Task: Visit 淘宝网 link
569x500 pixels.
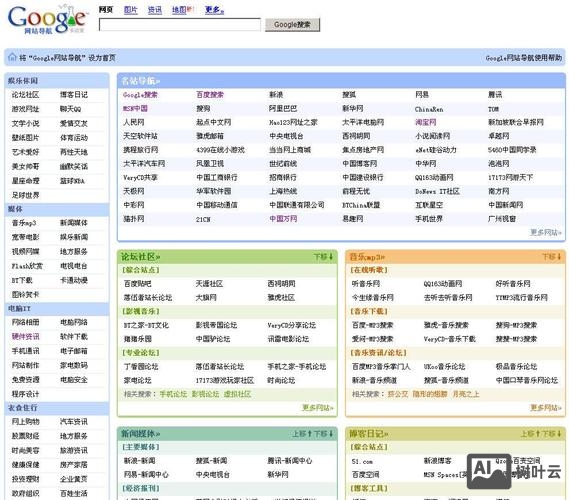Action: (426, 122)
